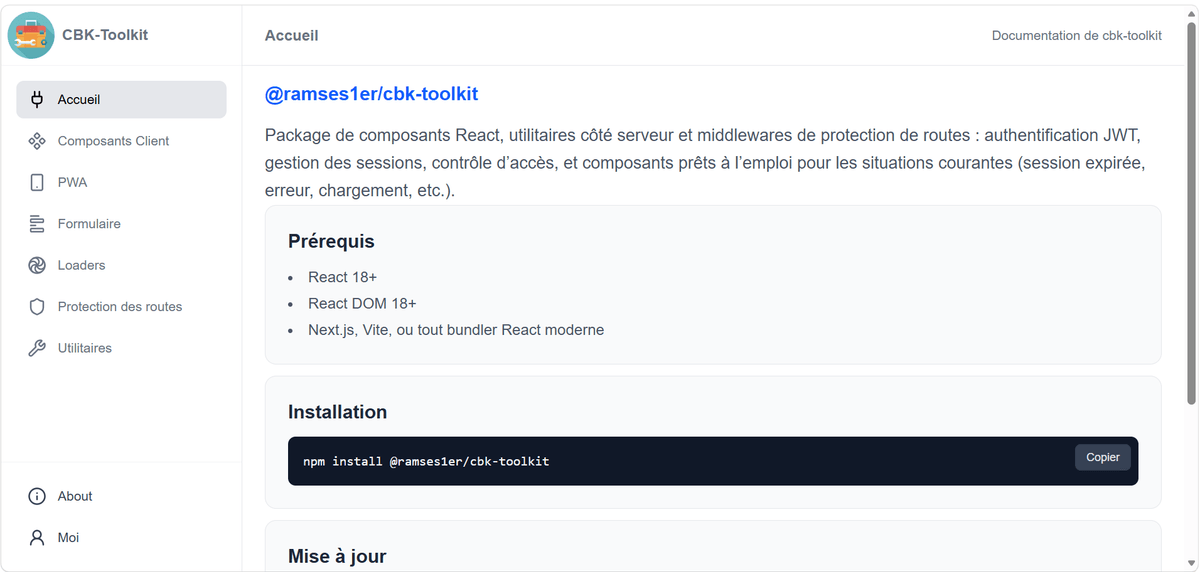
Task: Click the phone icon beside PWA
Action: pyautogui.click(x=37, y=183)
